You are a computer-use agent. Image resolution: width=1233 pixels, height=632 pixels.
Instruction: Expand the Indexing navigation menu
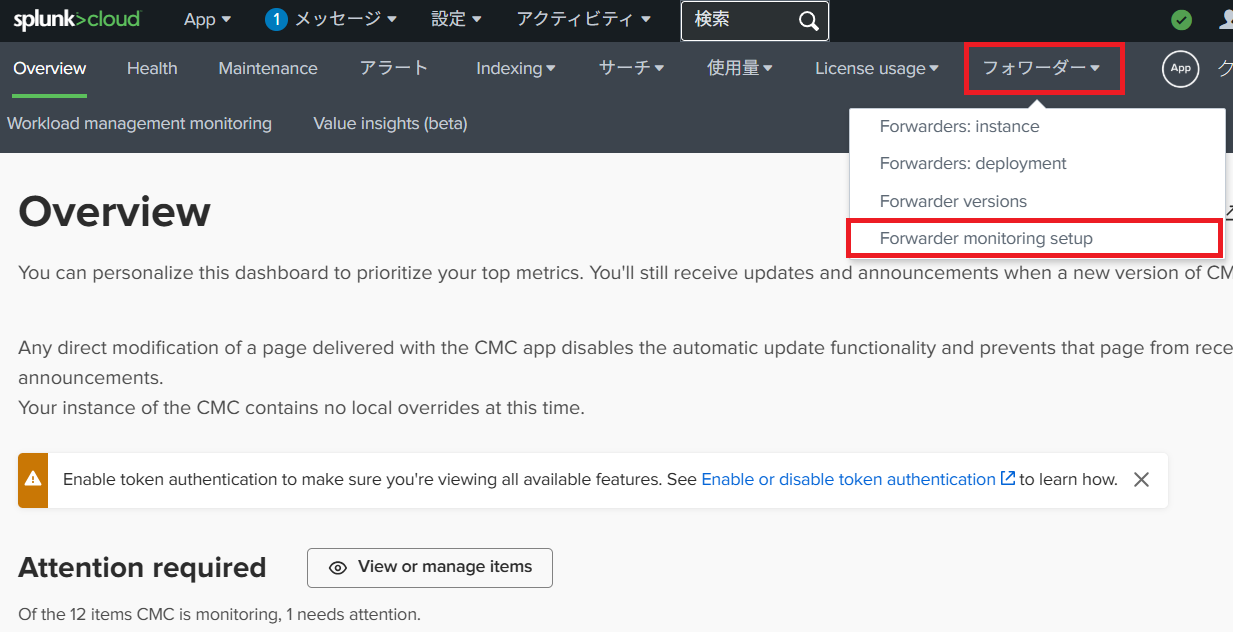coord(515,69)
